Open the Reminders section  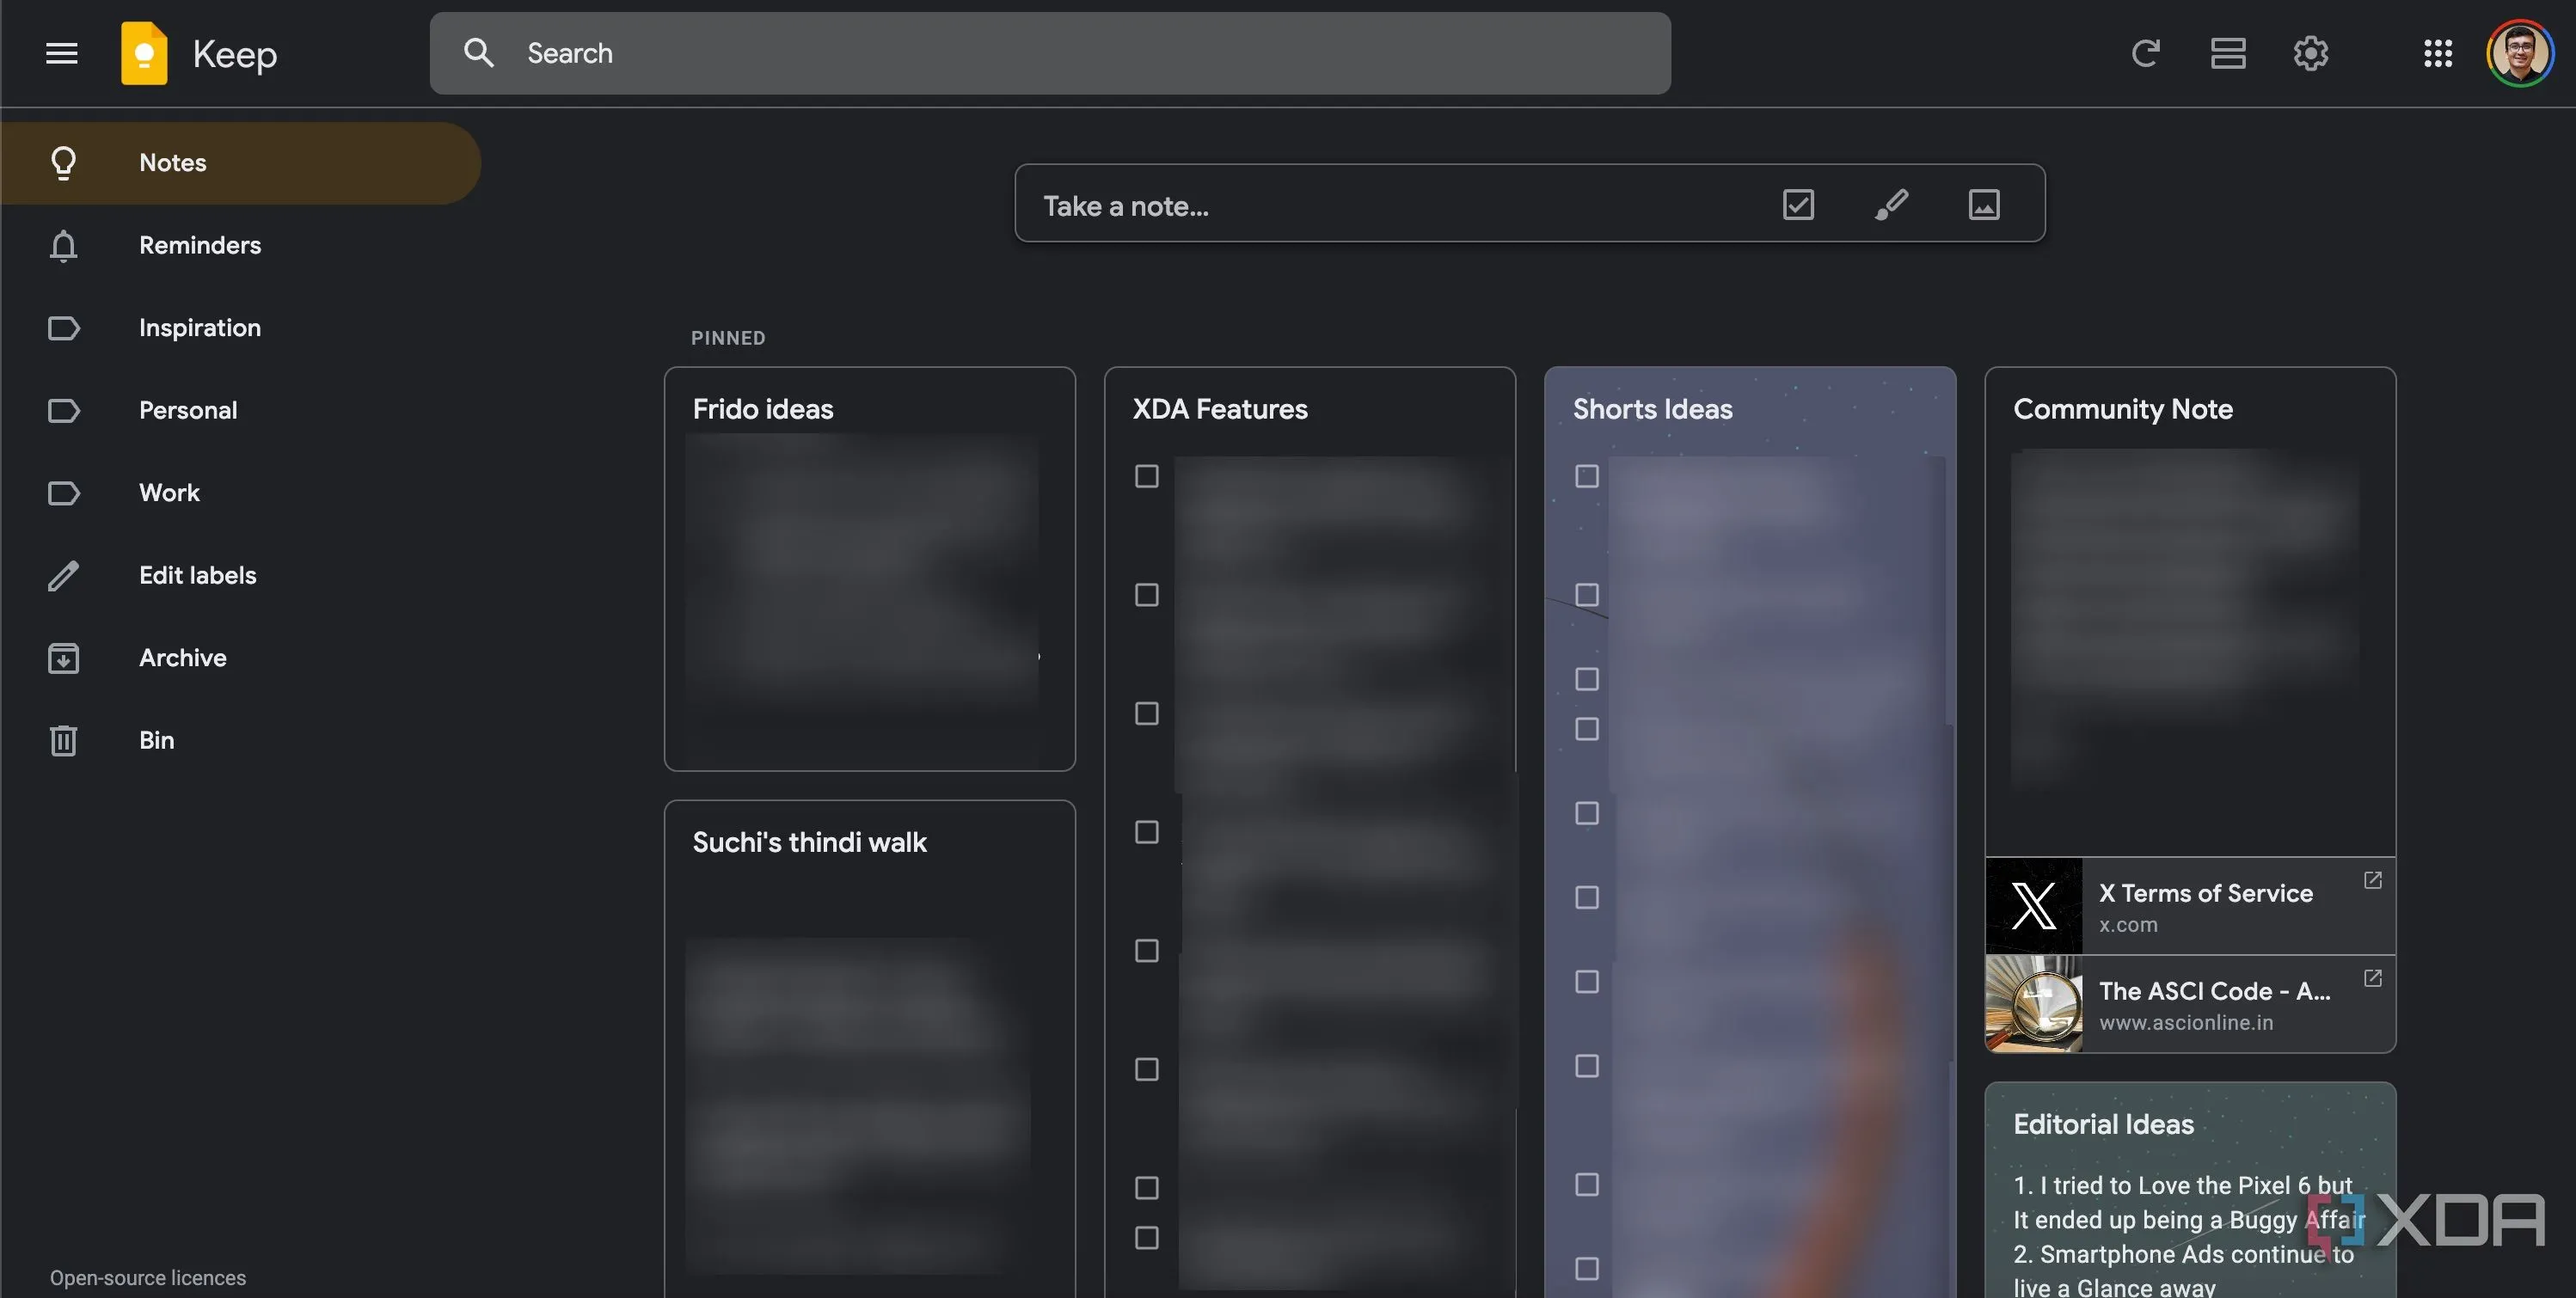coord(199,245)
